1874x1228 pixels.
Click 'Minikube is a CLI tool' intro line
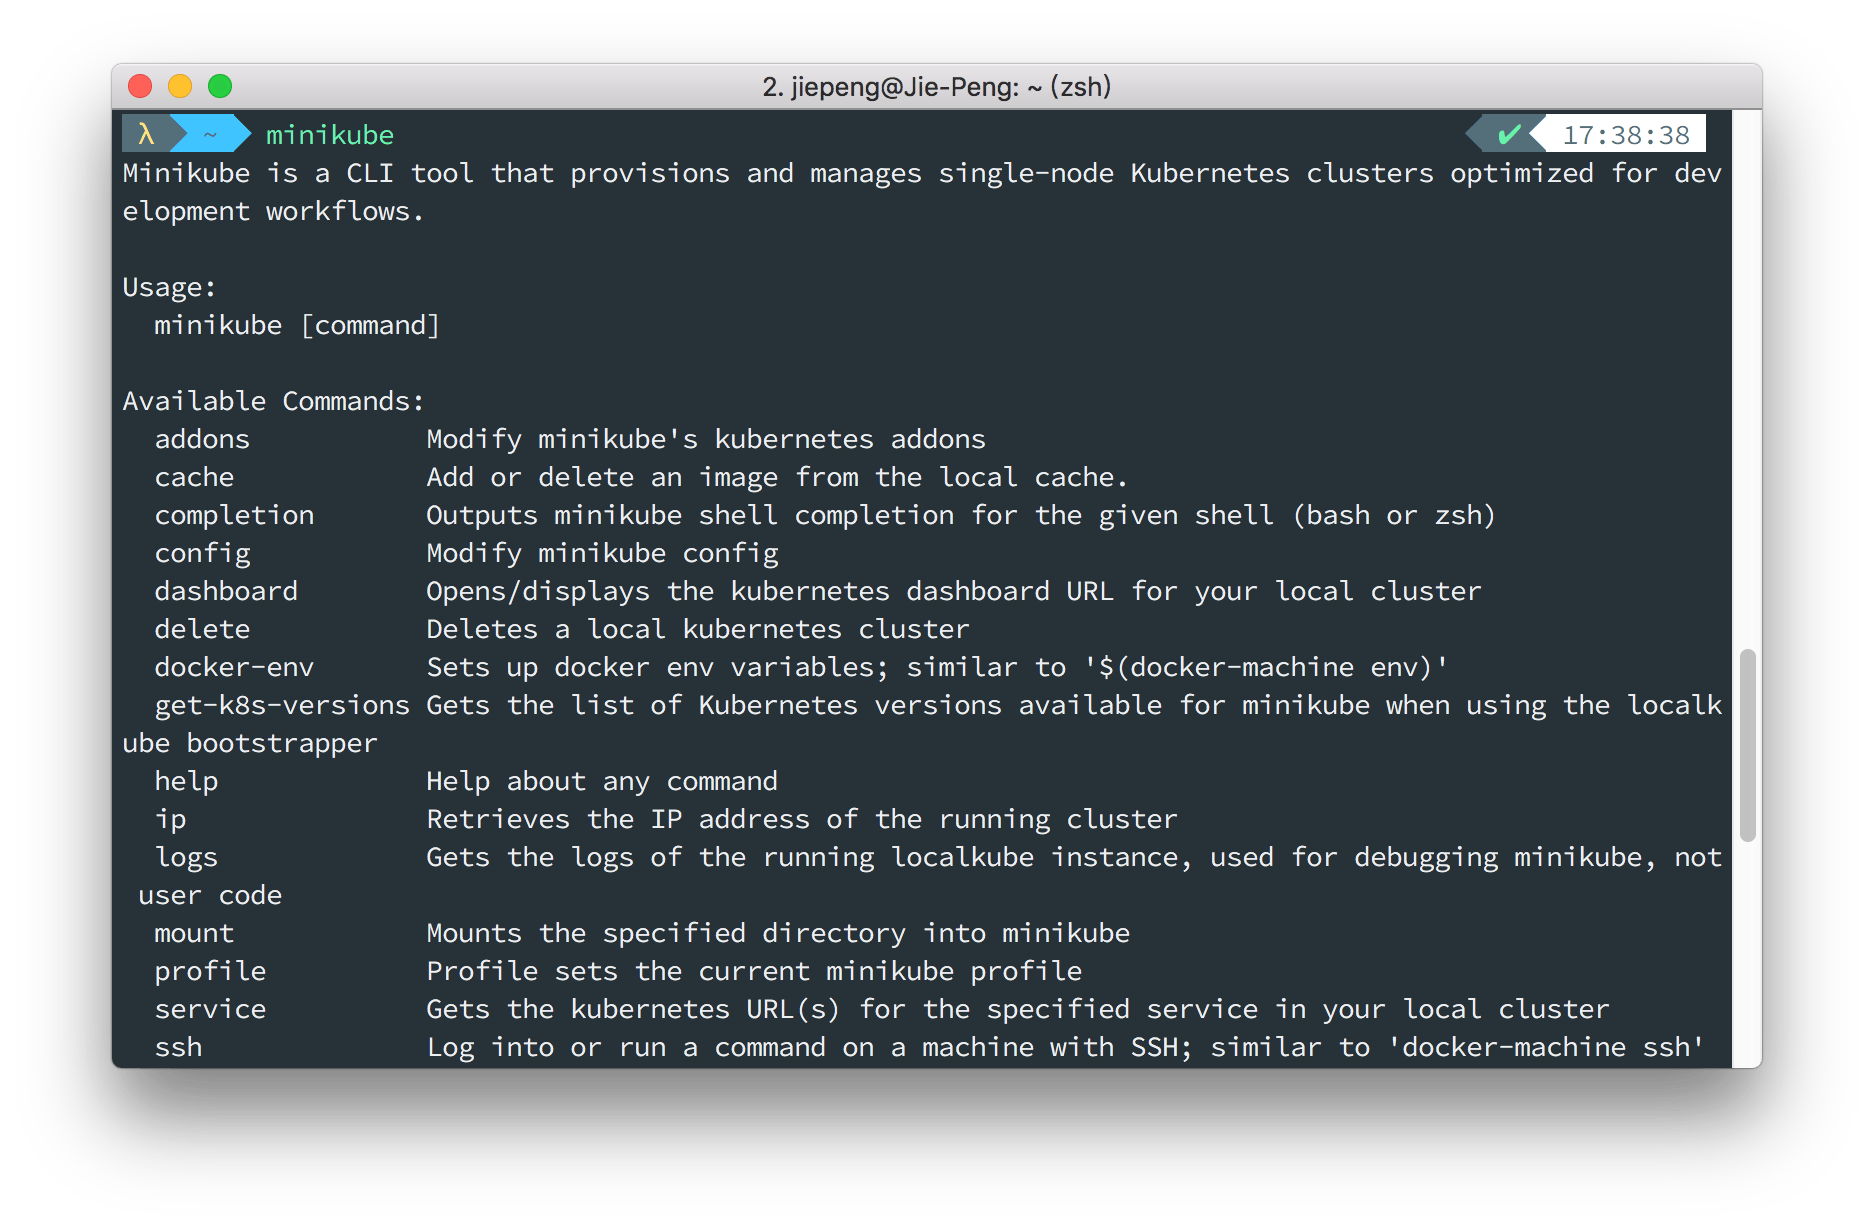(922, 174)
